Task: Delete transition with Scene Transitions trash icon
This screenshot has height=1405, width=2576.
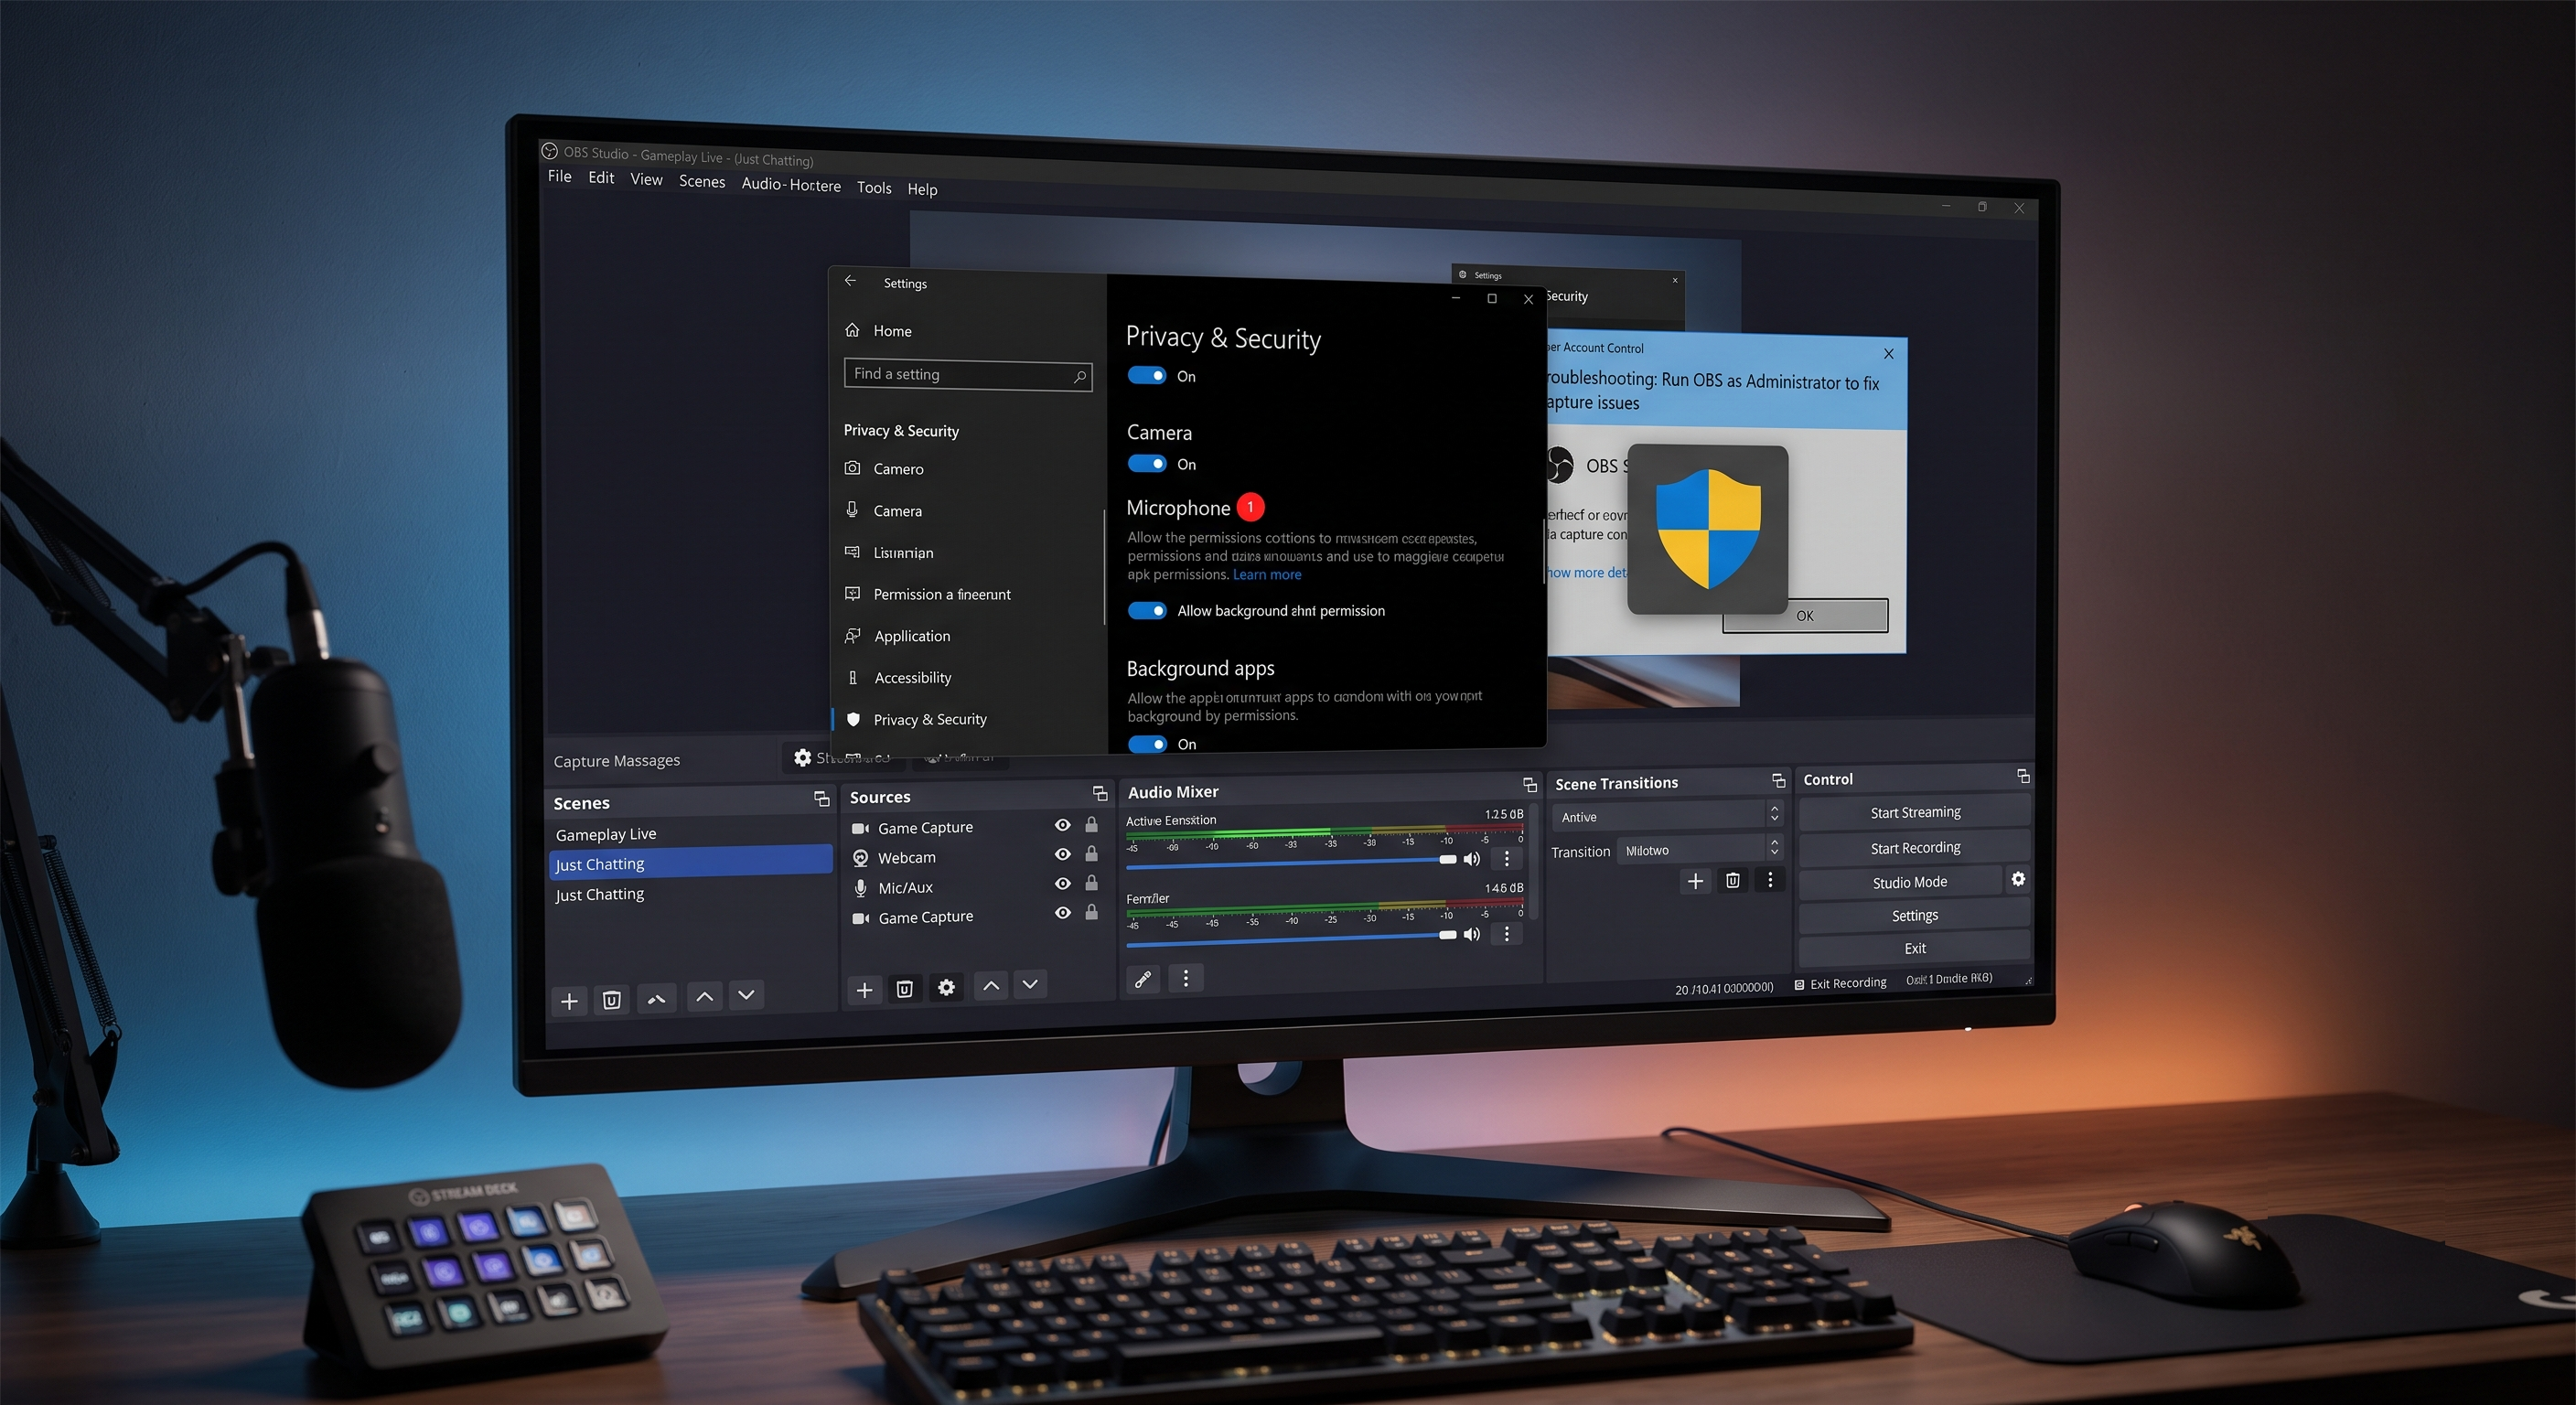Action: pos(1733,880)
